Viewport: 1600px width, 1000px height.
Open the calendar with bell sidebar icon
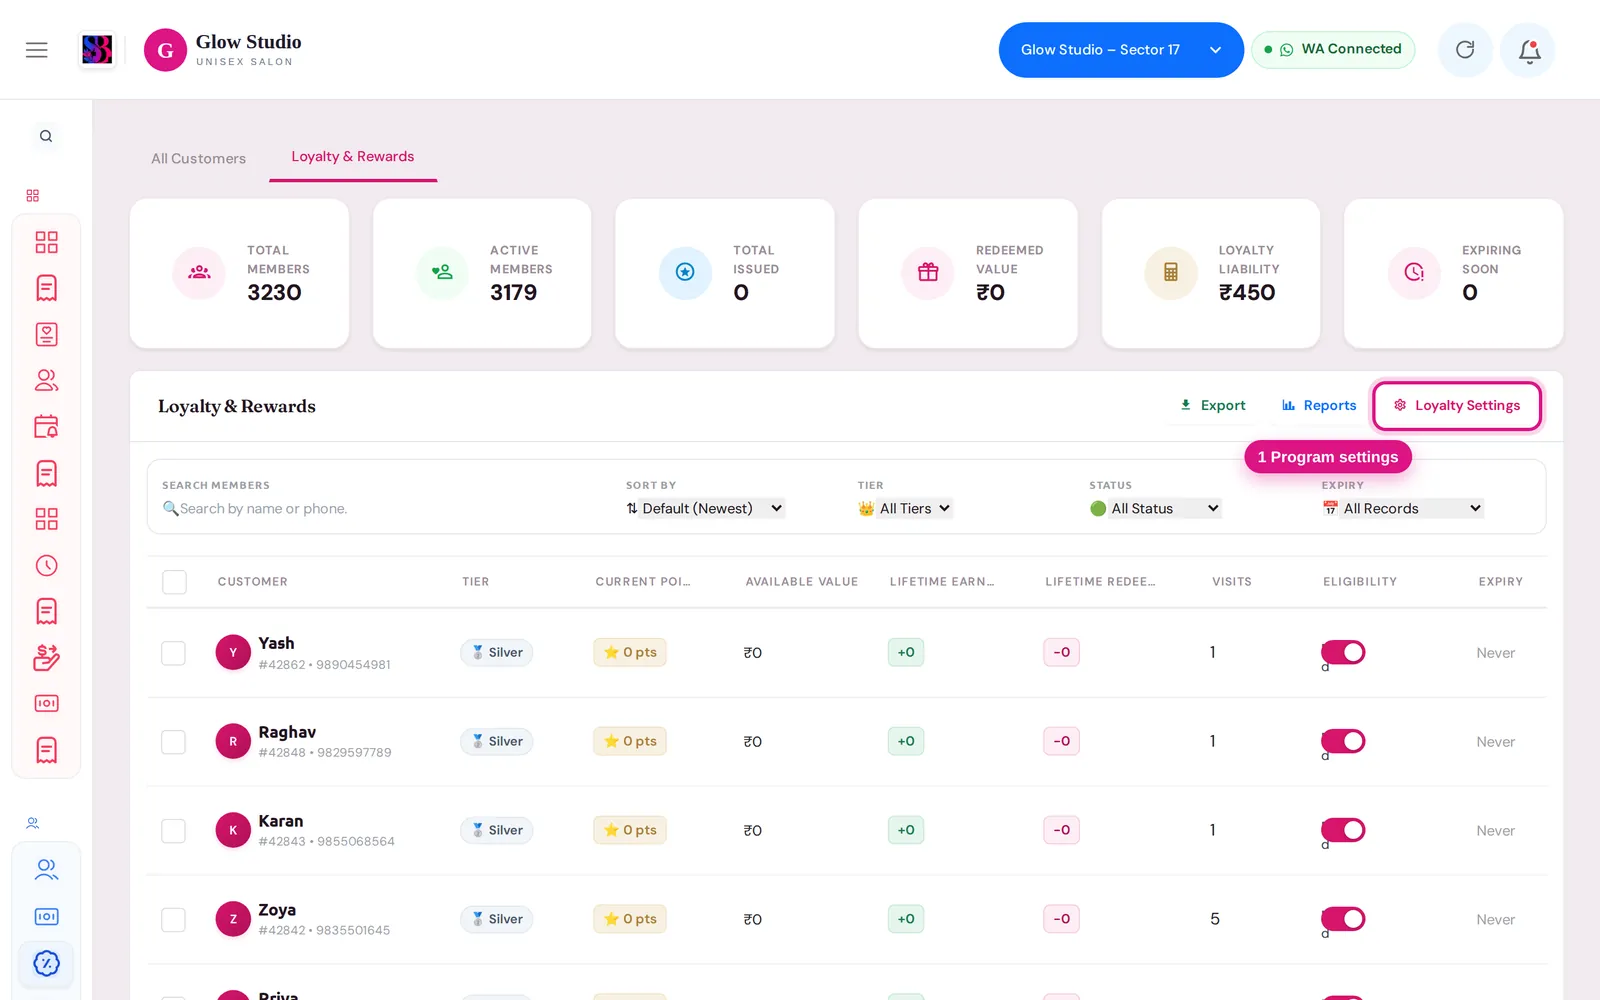point(46,427)
